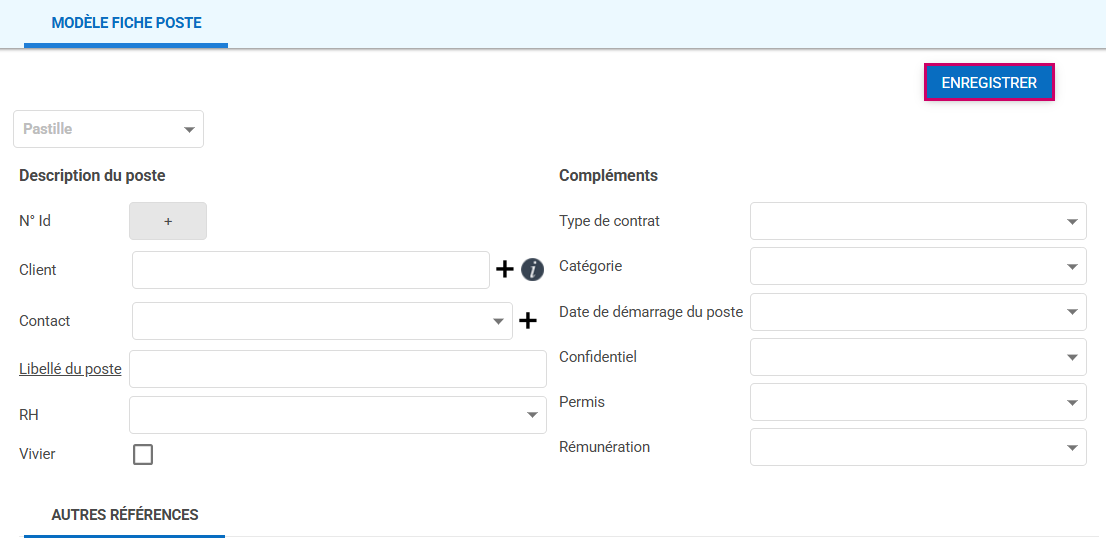This screenshot has height=556, width=1106.
Task: Click the Libellé du poste underlined label
Action: pyautogui.click(x=70, y=369)
